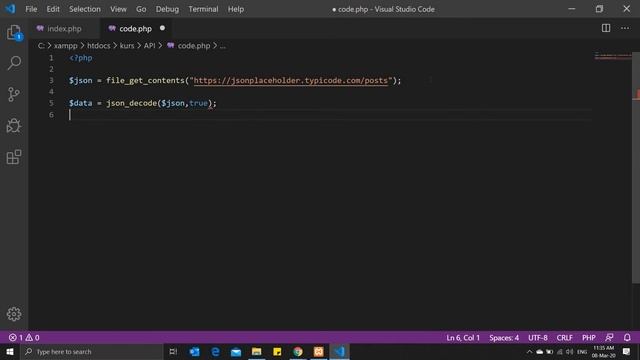Change end of line sequence CRLF

click(x=564, y=338)
